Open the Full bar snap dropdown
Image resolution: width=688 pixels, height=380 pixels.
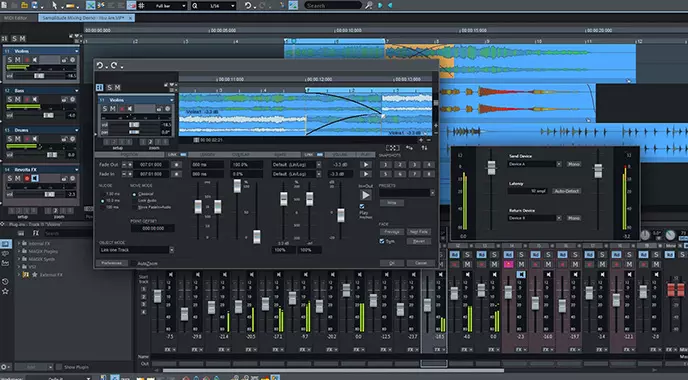tap(183, 6)
